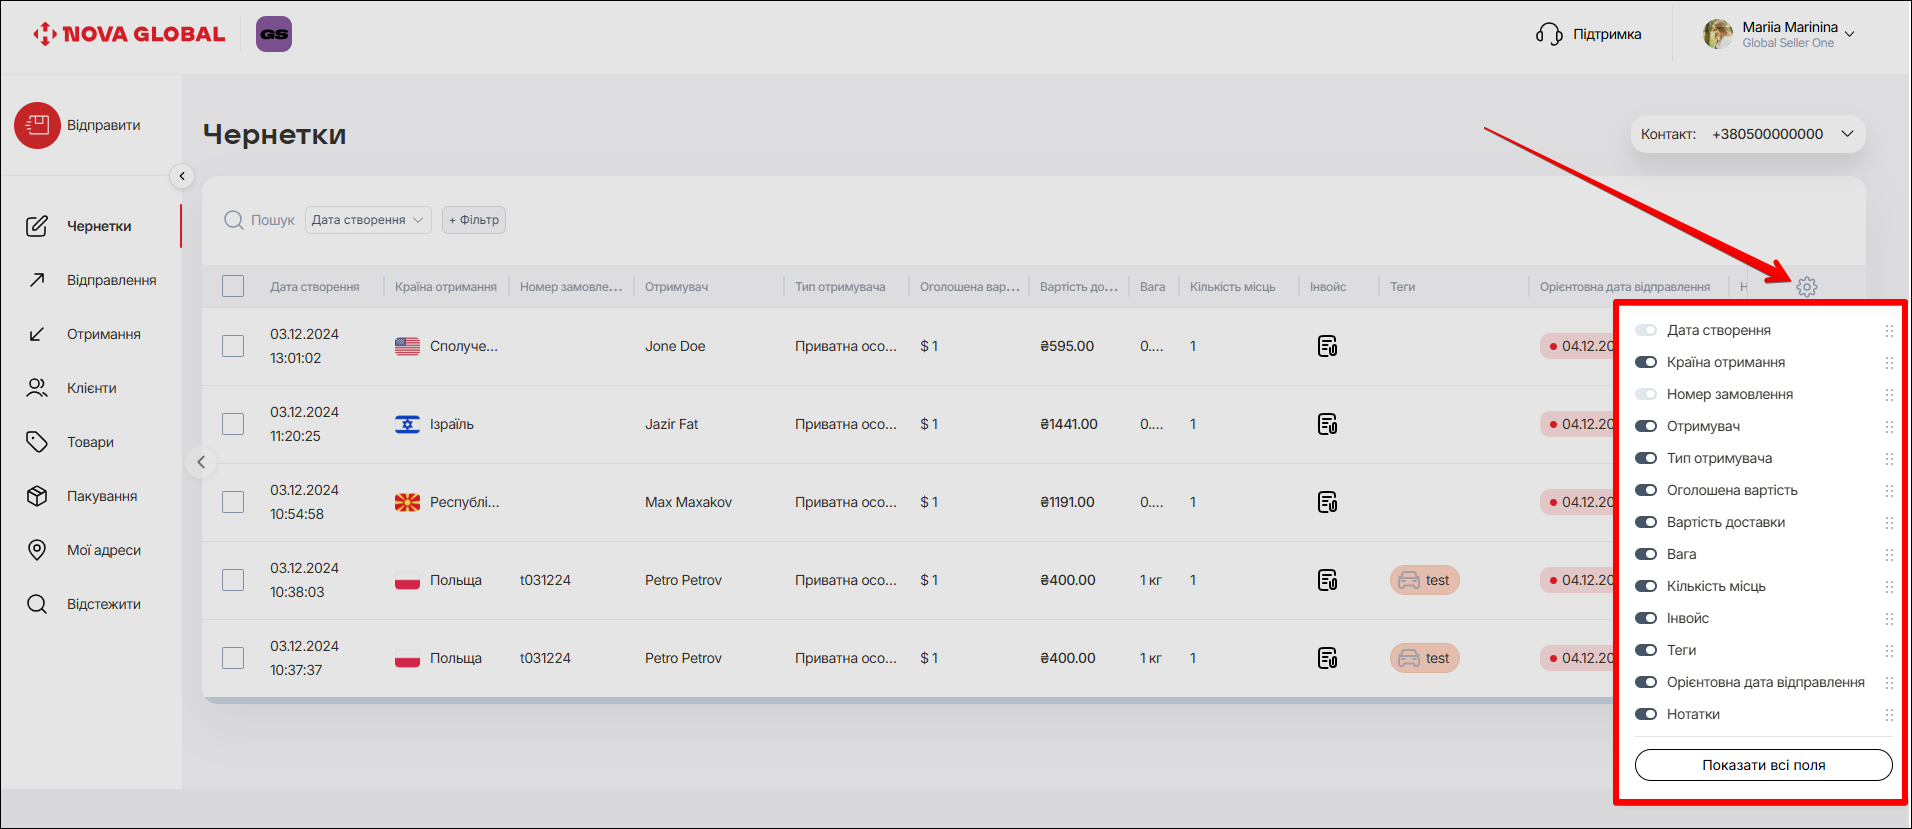
Task: Go to Відправлення in the sidebar
Action: (x=111, y=280)
